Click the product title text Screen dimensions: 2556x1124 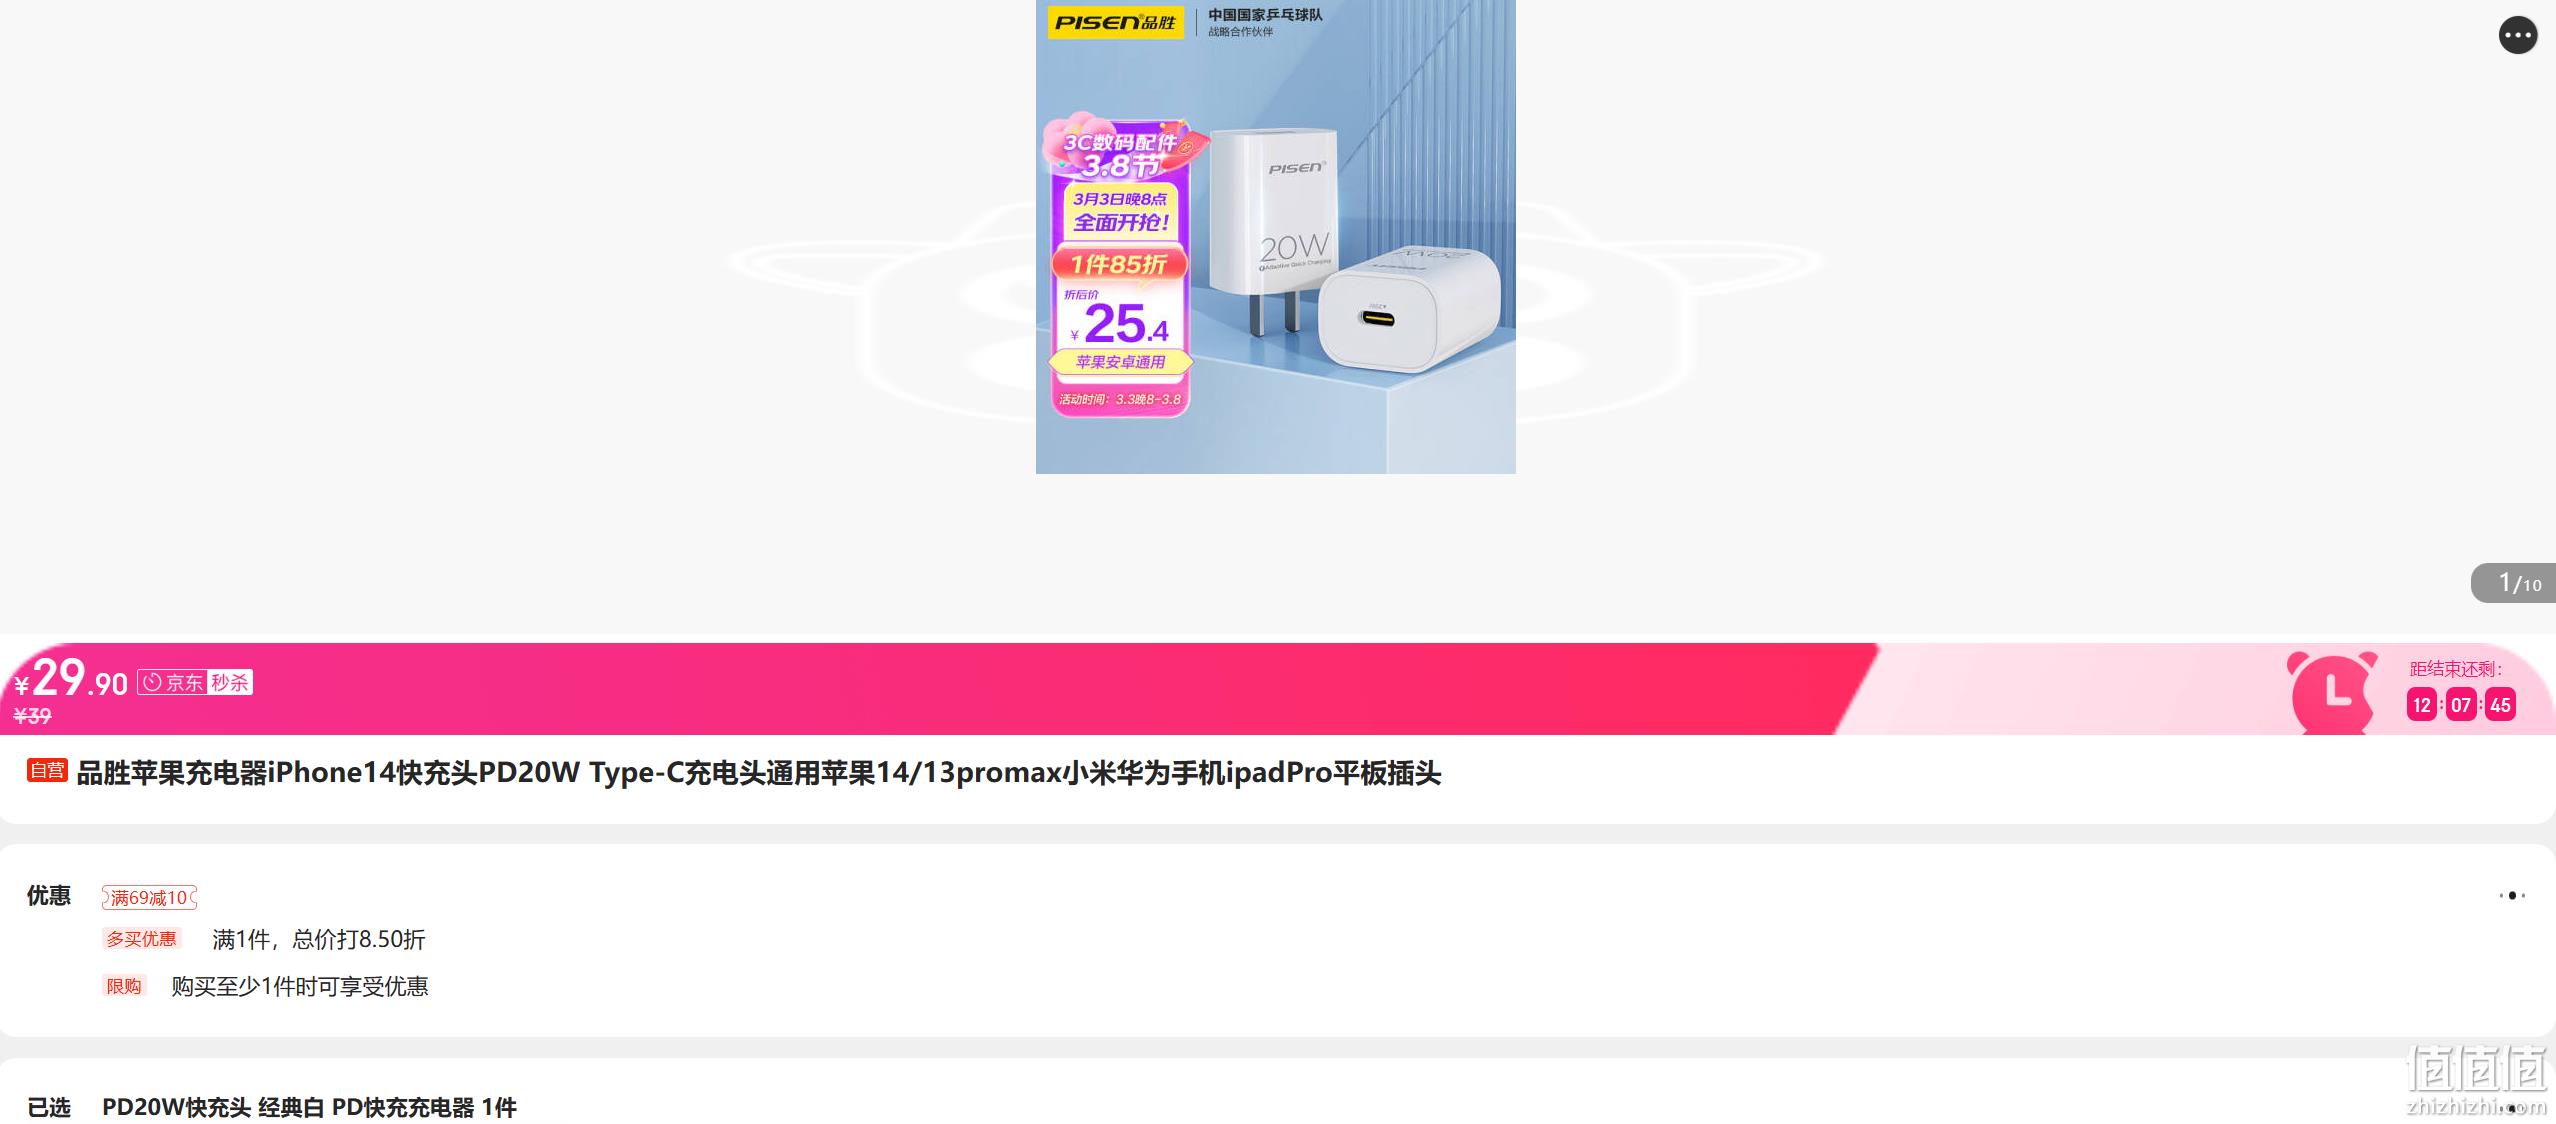(759, 773)
